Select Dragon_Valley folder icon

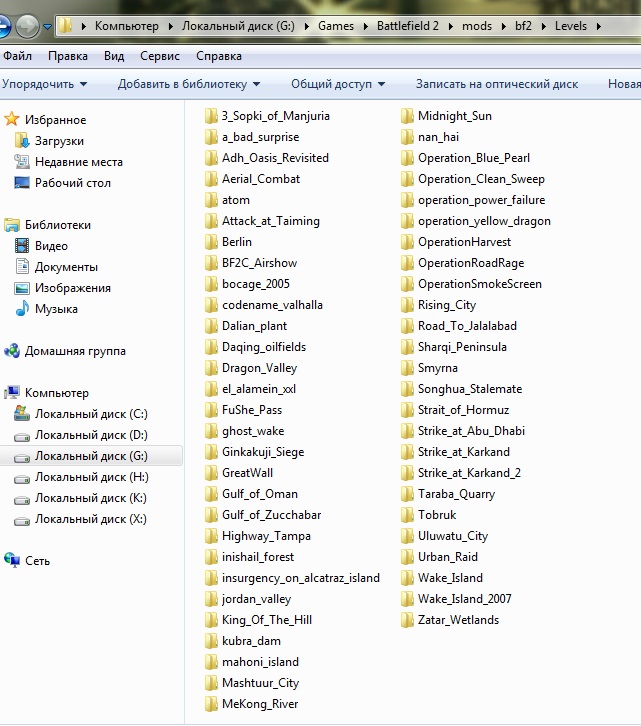coord(211,368)
